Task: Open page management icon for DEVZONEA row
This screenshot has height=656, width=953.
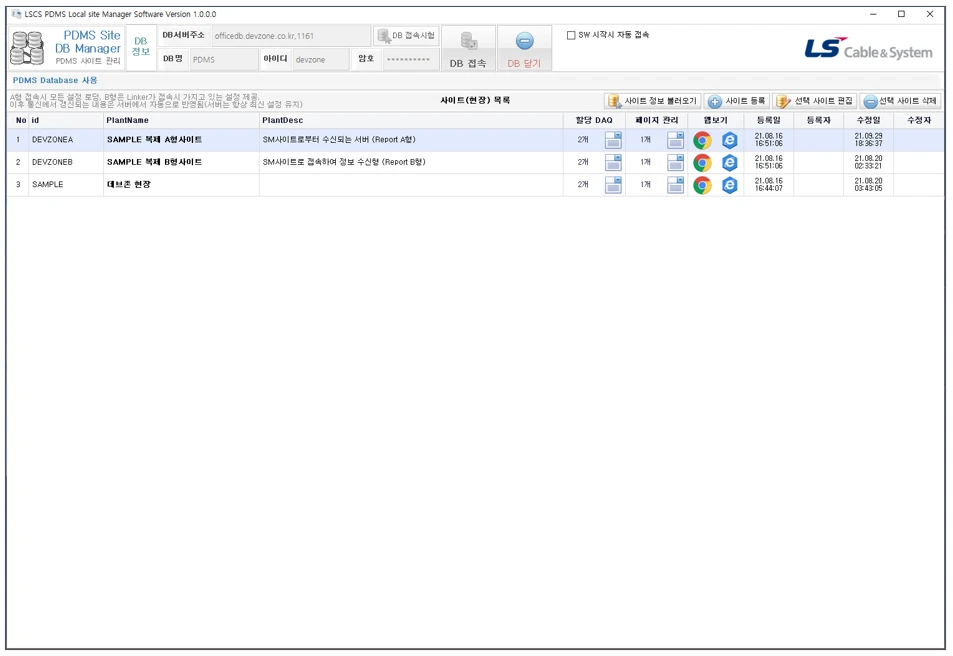Action: (x=675, y=140)
